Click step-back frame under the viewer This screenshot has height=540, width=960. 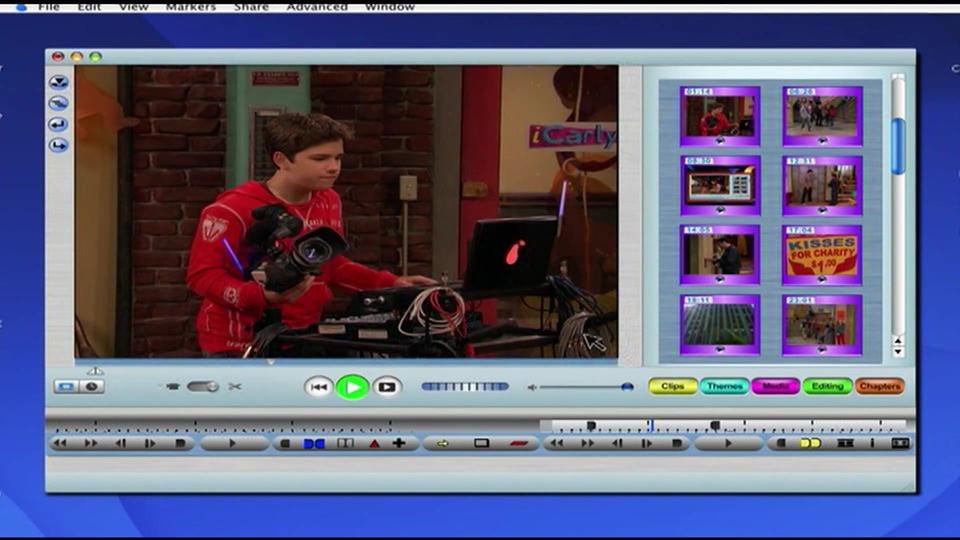pyautogui.click(x=121, y=443)
